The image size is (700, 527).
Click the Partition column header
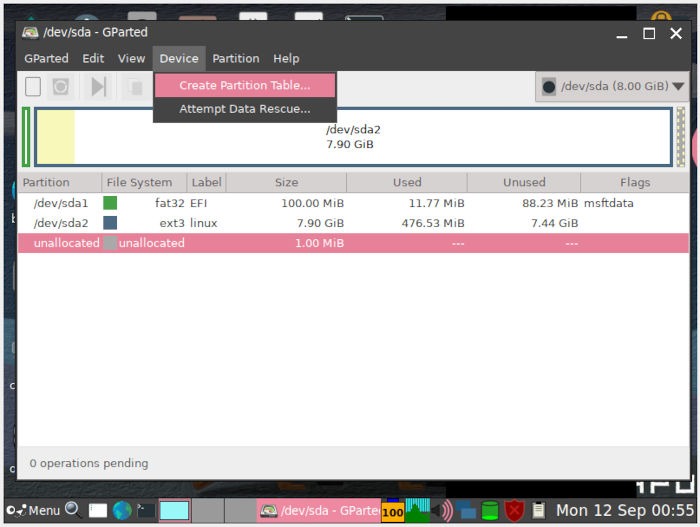(x=60, y=182)
